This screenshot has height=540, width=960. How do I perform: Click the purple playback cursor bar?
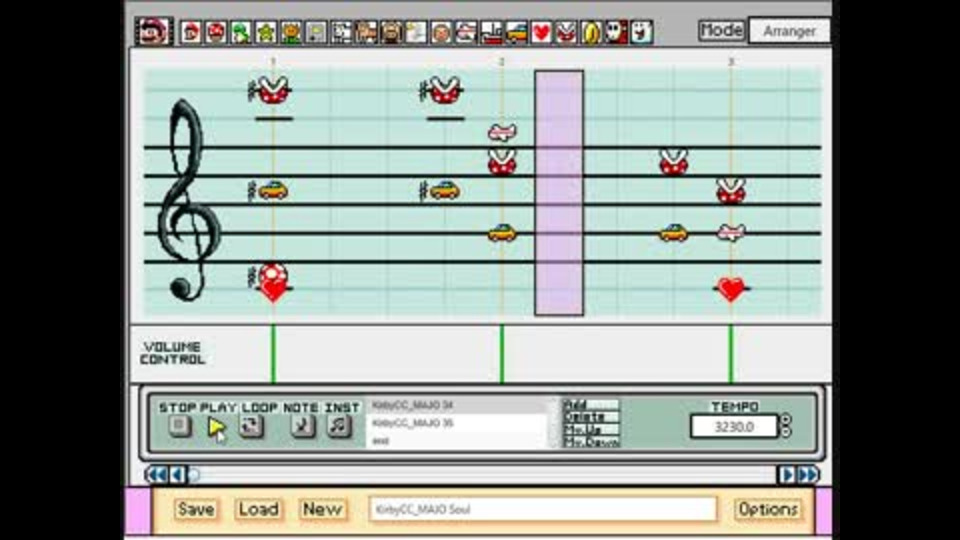point(559,193)
